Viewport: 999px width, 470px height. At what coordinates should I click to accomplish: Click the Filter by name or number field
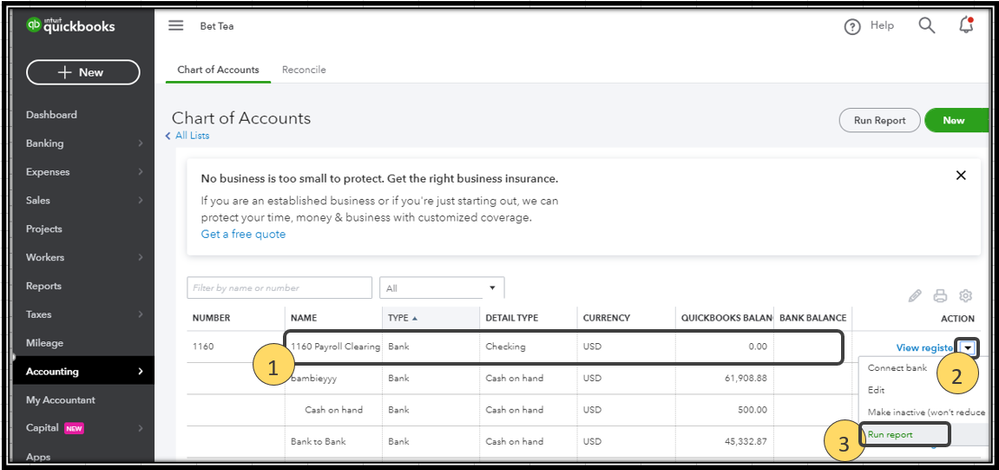(280, 288)
